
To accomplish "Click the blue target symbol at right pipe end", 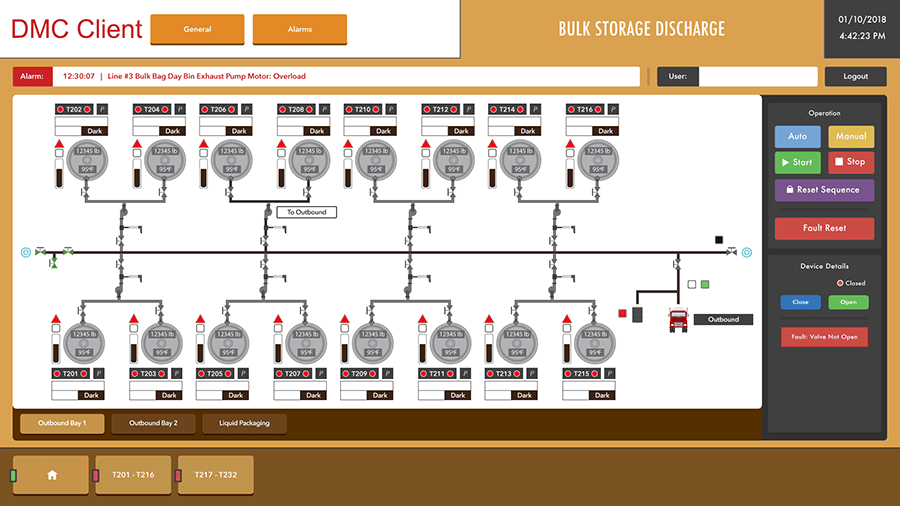I will (747, 252).
